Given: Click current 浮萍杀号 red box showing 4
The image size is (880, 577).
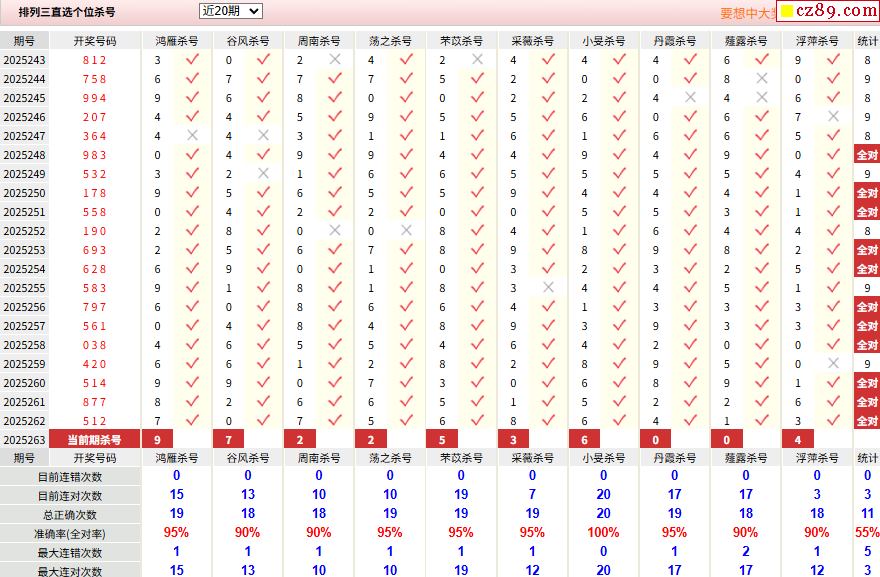Looking at the screenshot, I should click(798, 439).
